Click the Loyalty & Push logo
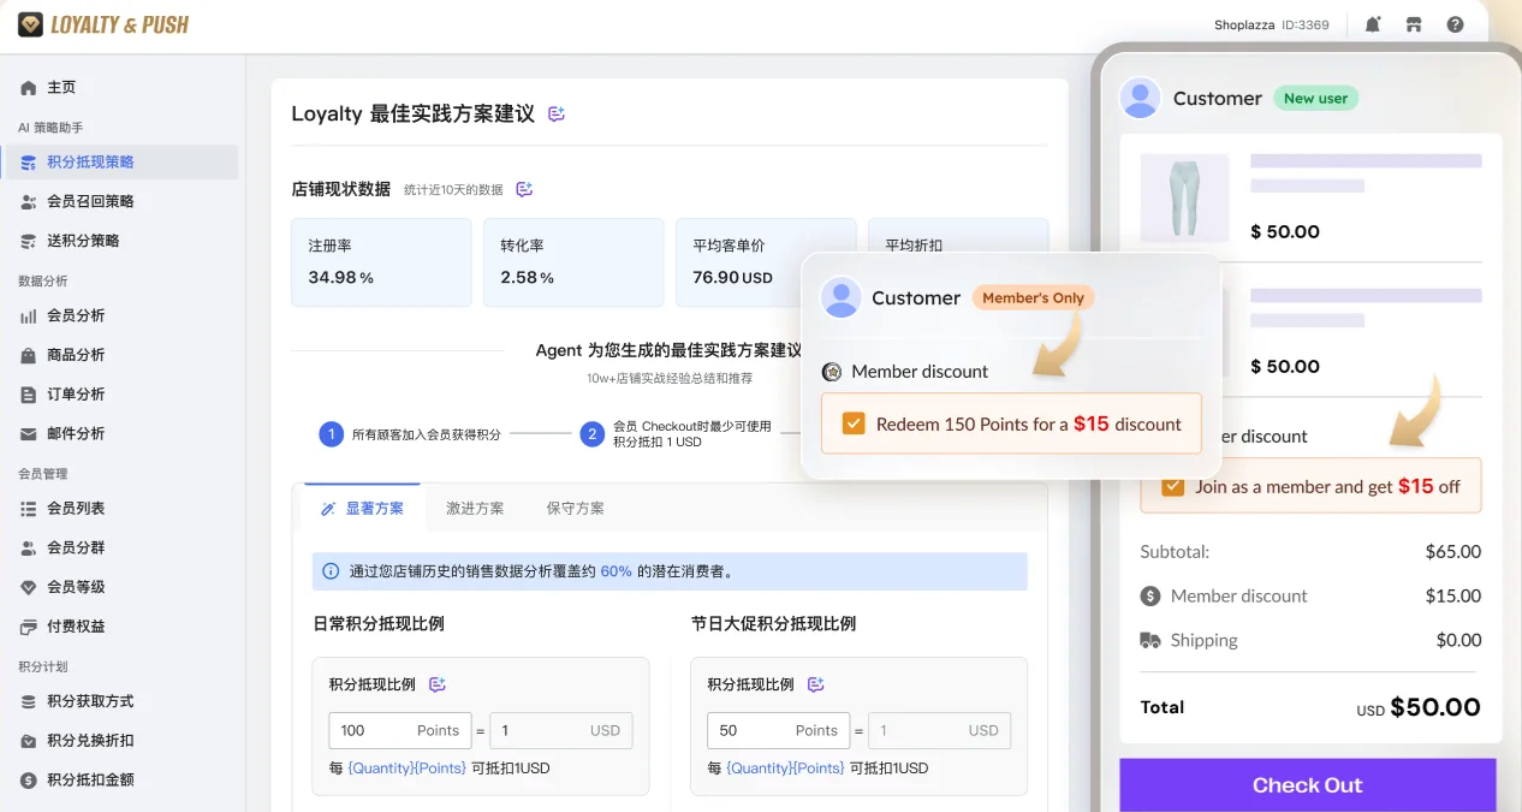The width and height of the screenshot is (1522, 812). [x=103, y=22]
